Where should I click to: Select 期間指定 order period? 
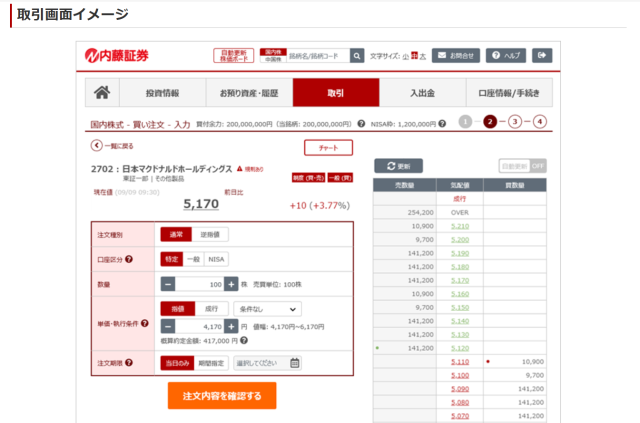click(211, 363)
